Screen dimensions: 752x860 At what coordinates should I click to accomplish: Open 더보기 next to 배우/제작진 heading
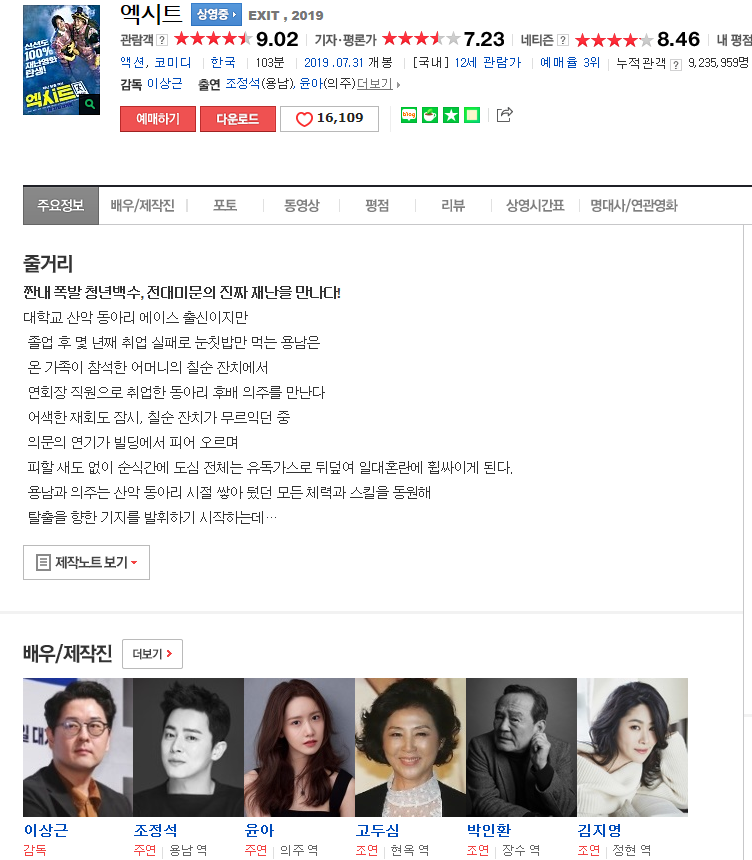pos(152,654)
